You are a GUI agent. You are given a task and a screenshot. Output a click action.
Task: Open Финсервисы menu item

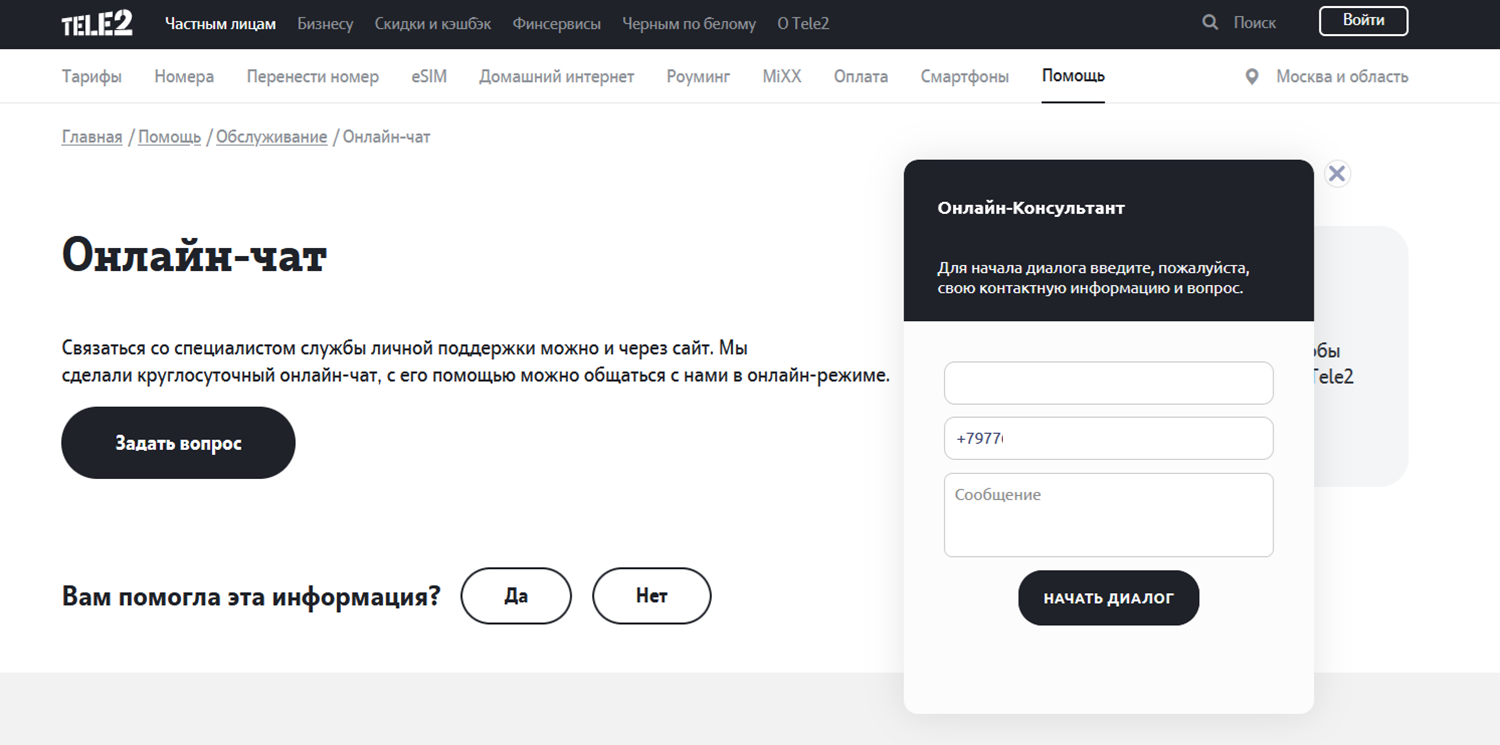tap(557, 23)
